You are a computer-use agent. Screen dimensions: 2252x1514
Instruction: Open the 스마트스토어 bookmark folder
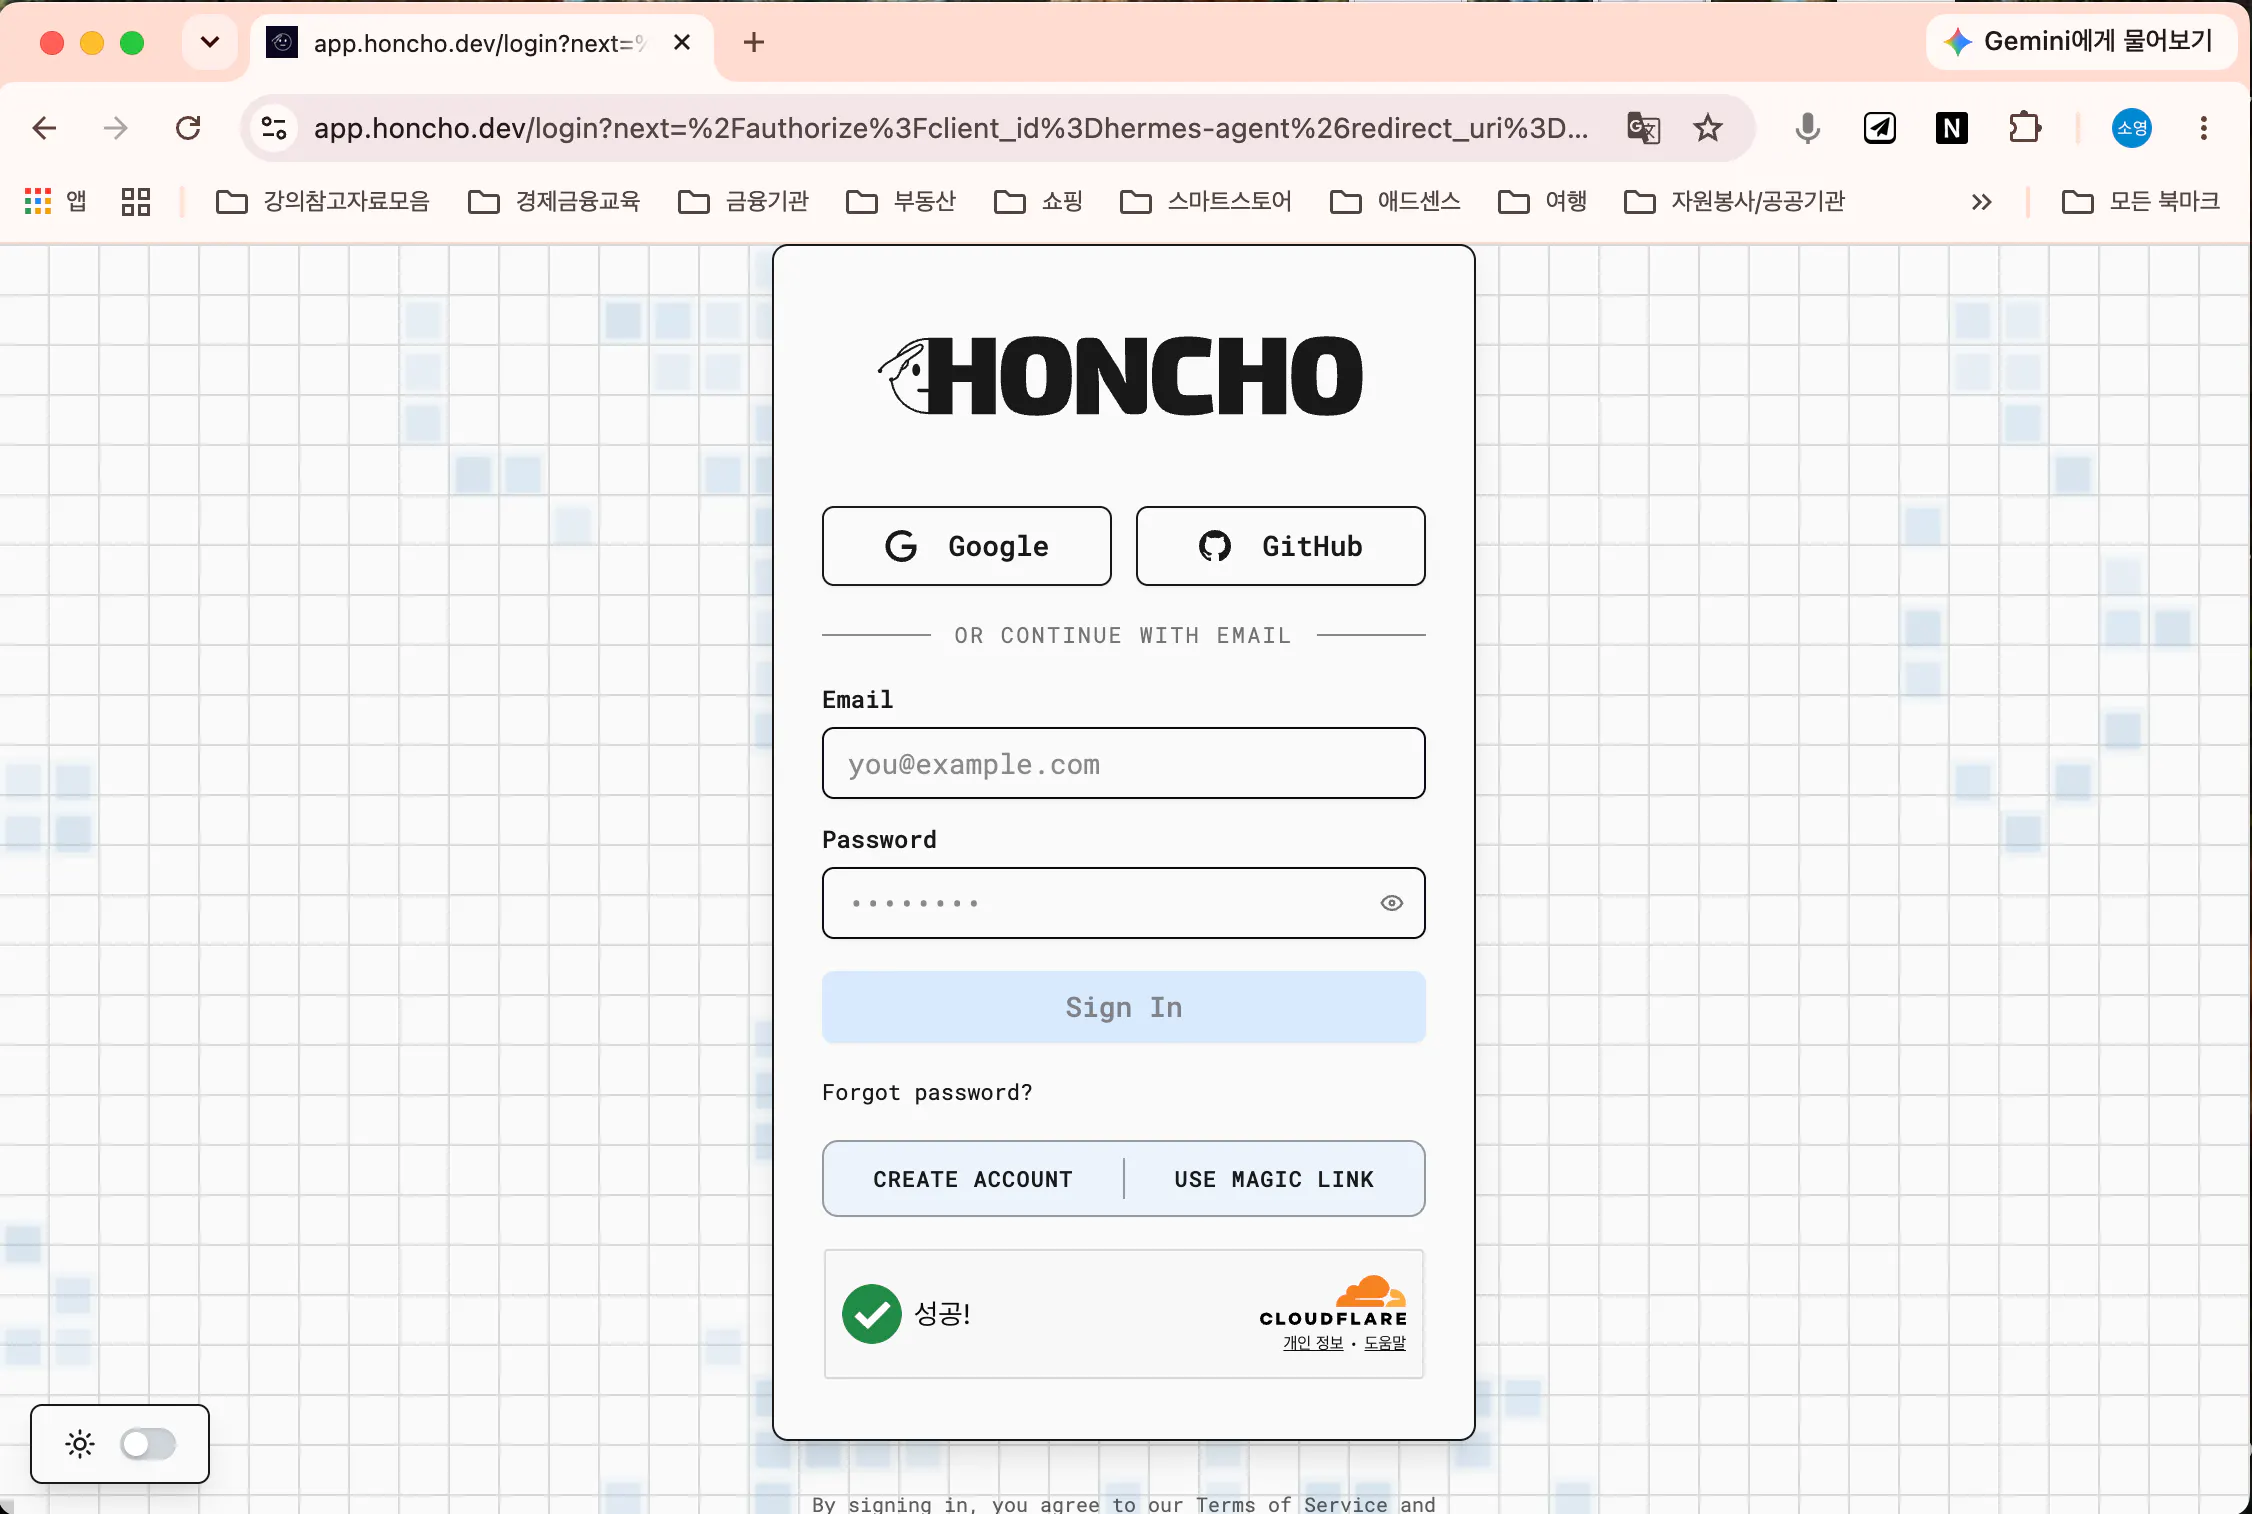coord(1205,201)
